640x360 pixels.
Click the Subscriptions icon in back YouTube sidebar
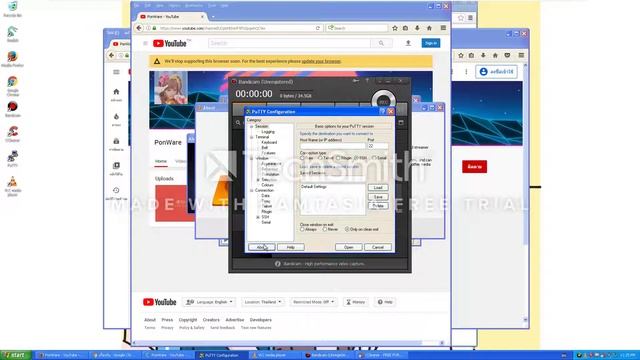[x=116, y=141]
